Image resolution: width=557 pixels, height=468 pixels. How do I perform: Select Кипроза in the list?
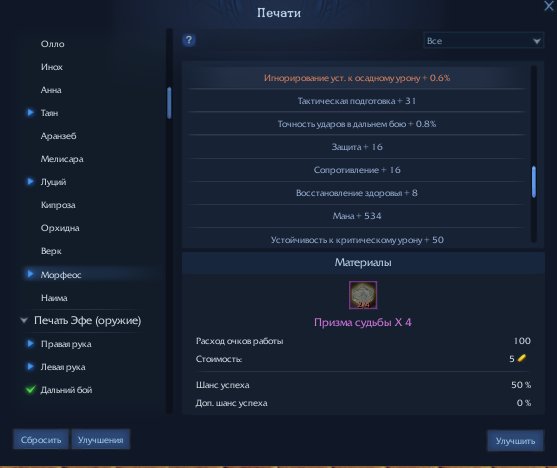58,205
